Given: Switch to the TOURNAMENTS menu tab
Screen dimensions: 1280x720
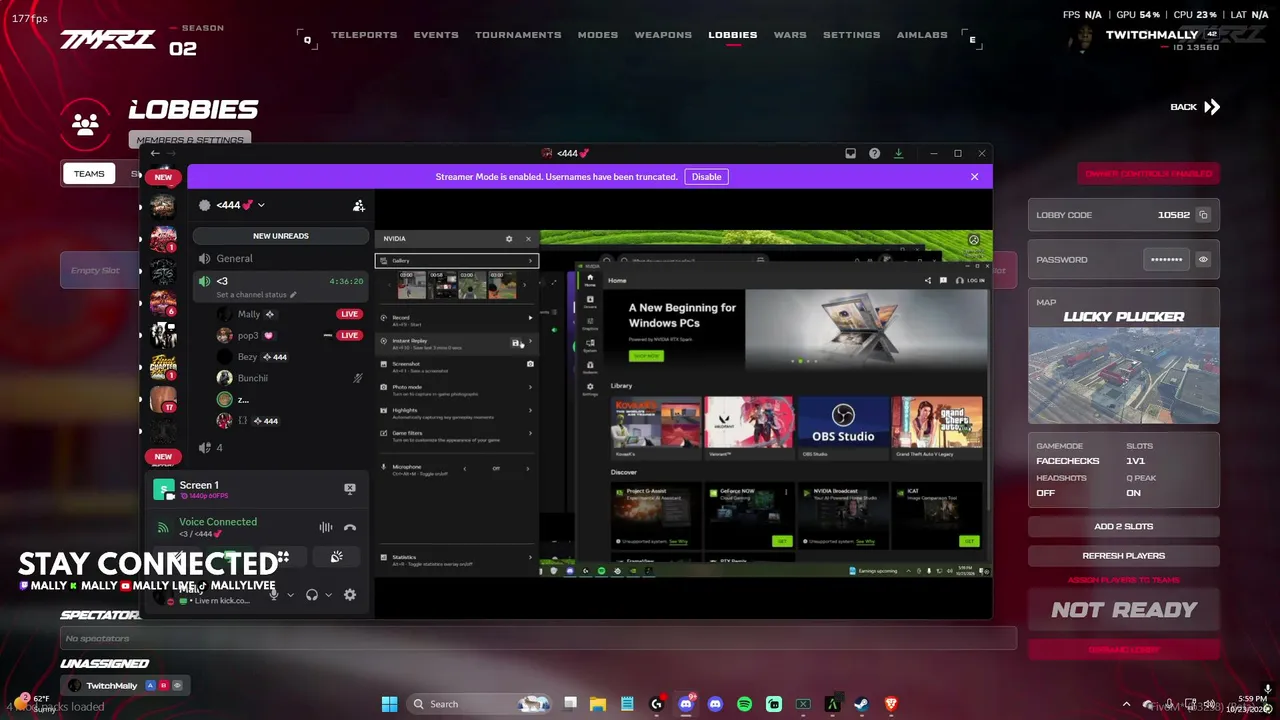Looking at the screenshot, I should click(518, 35).
